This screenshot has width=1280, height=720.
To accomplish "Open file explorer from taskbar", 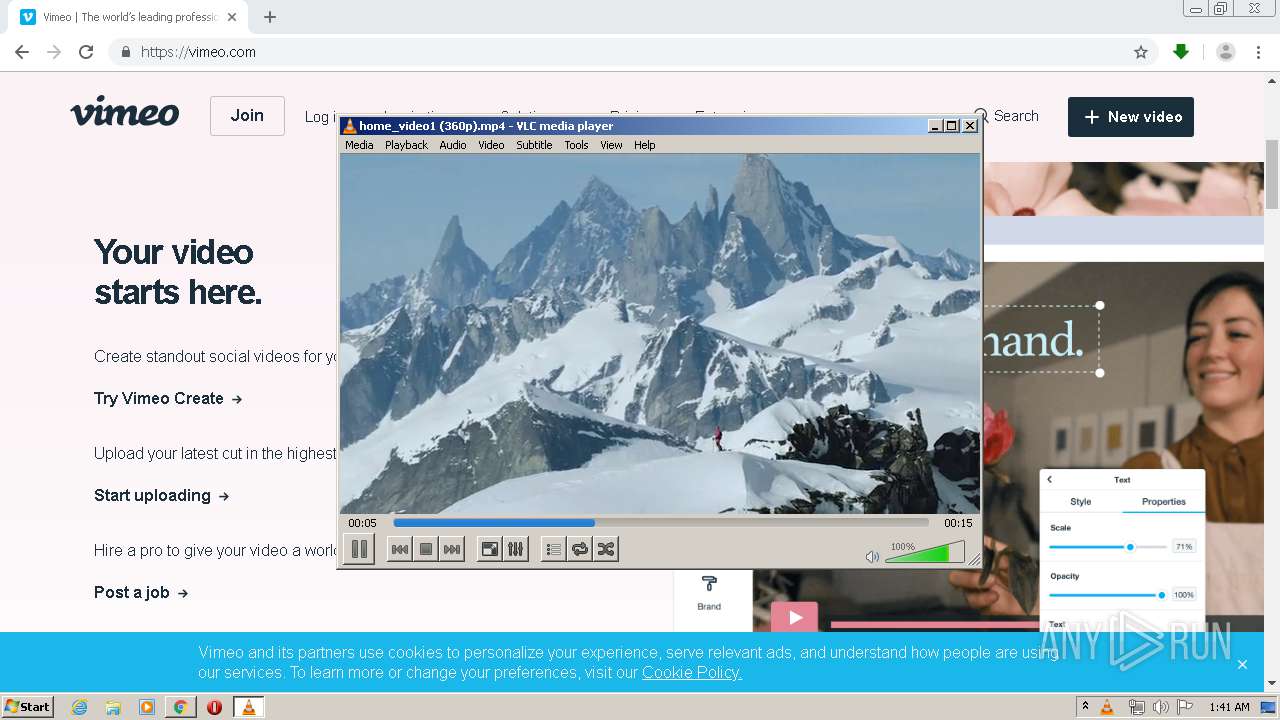I will 113,707.
